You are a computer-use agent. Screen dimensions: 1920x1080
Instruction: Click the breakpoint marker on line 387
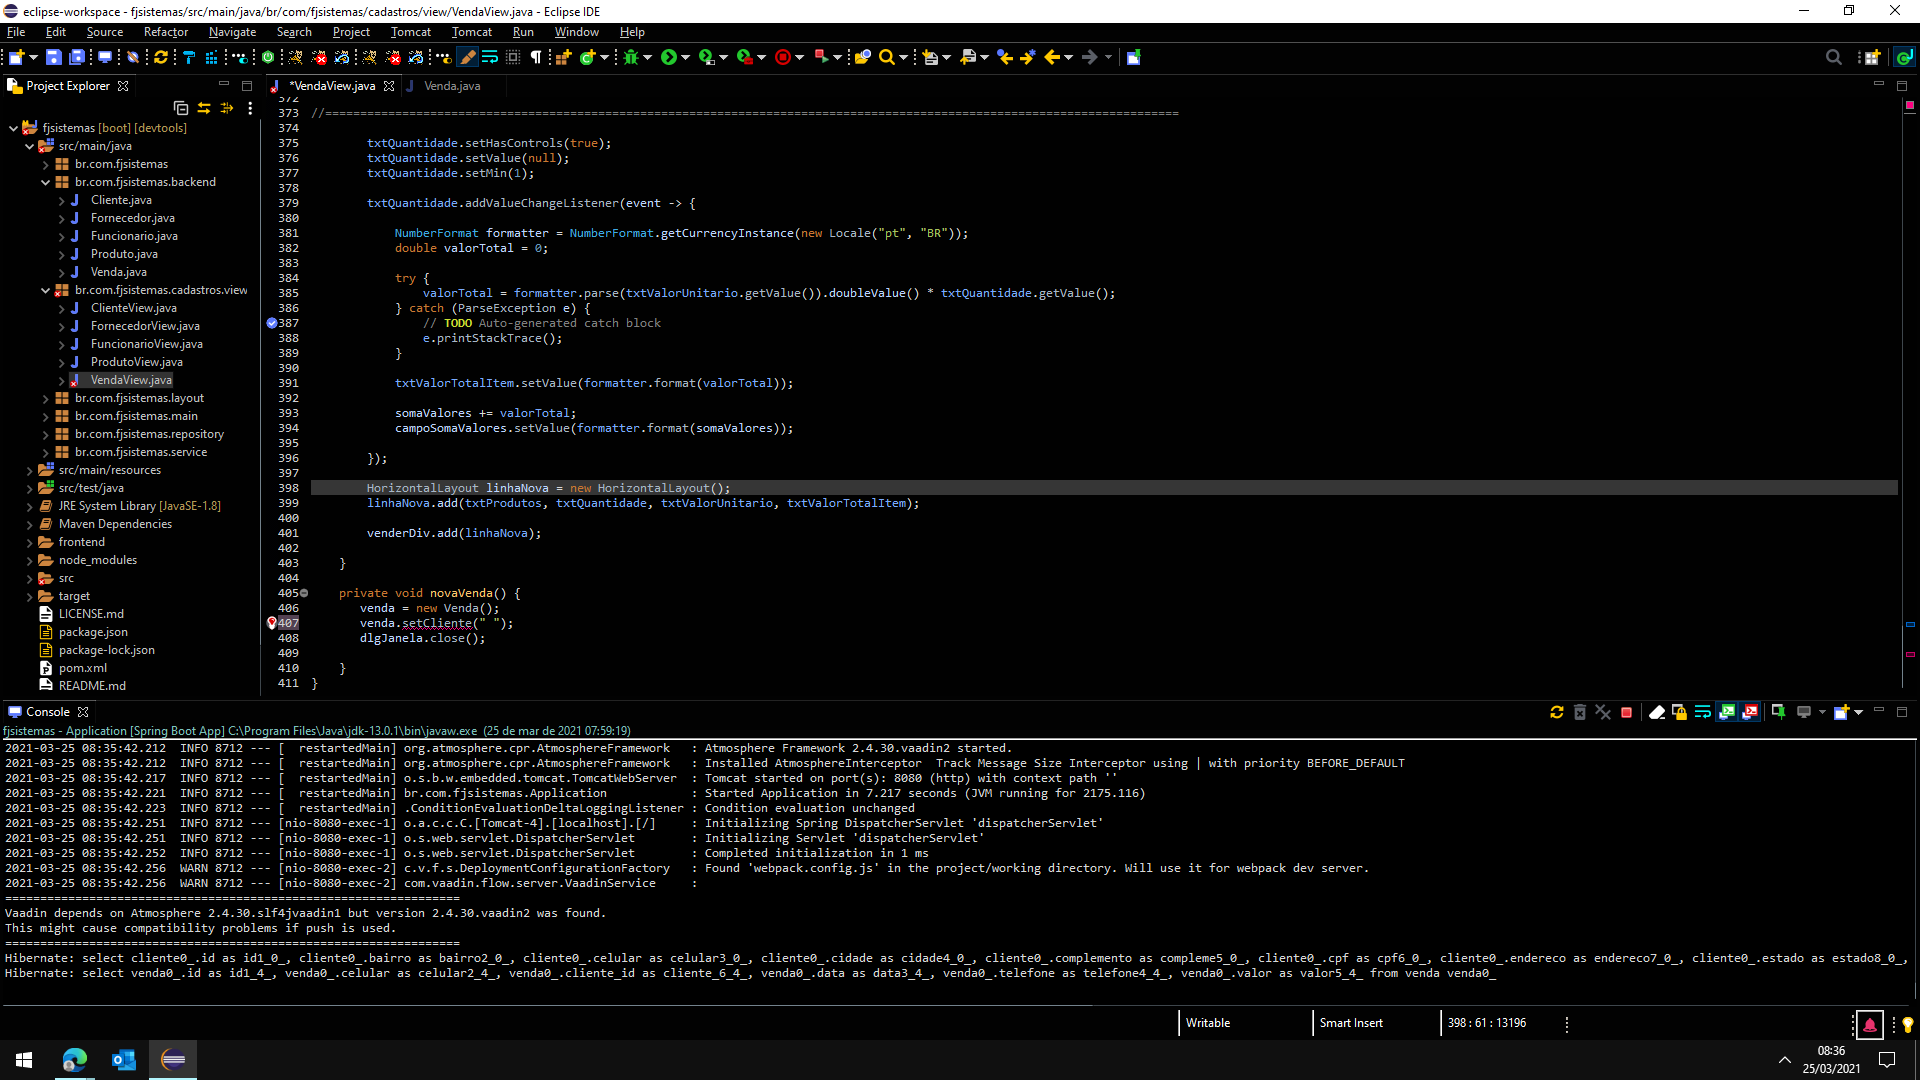(x=272, y=323)
